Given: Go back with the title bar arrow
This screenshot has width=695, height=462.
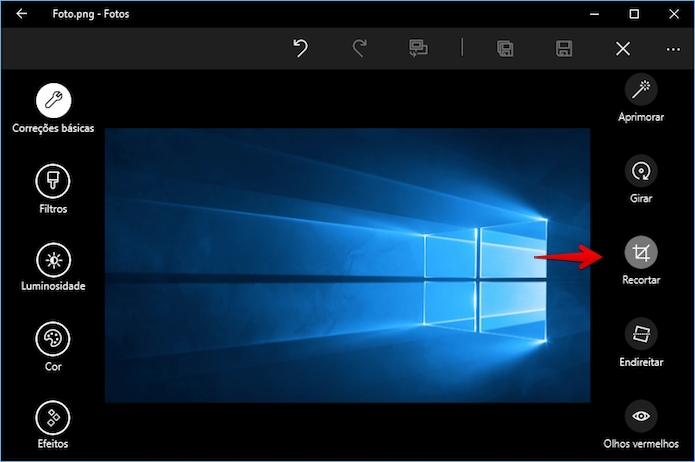Looking at the screenshot, I should [x=21, y=14].
